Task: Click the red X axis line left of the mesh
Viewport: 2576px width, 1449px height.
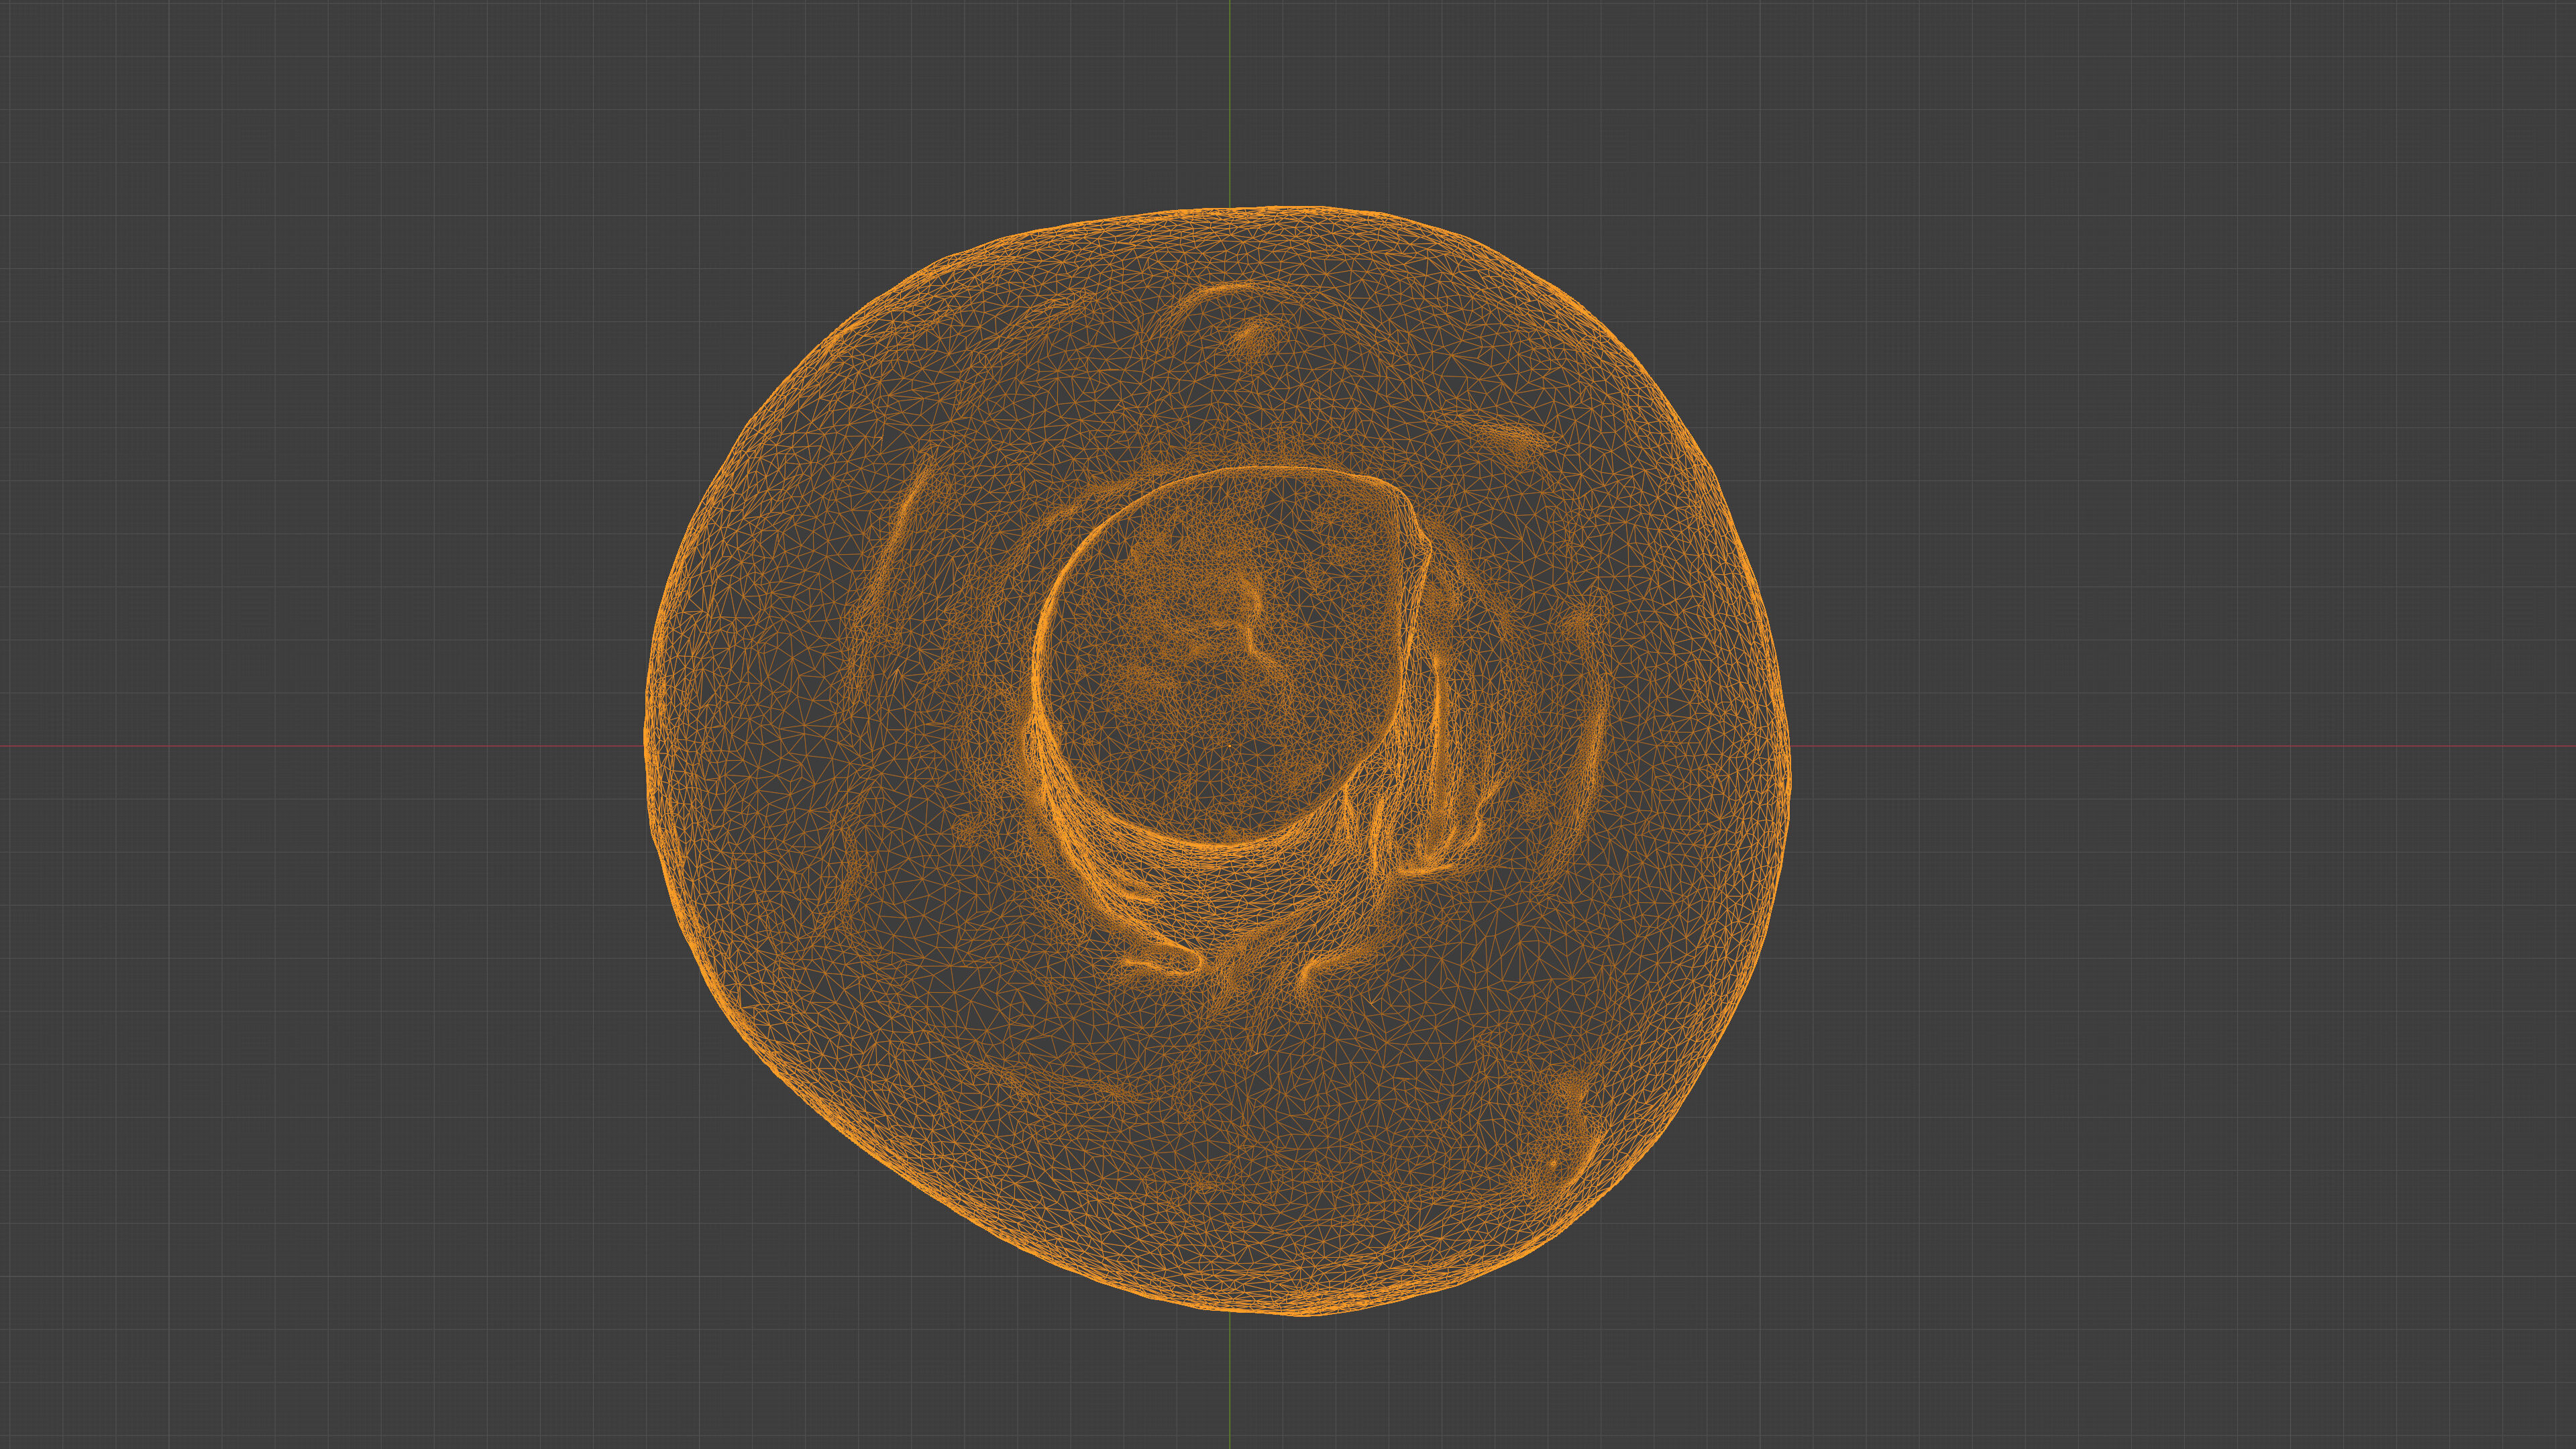Action: click(320, 746)
